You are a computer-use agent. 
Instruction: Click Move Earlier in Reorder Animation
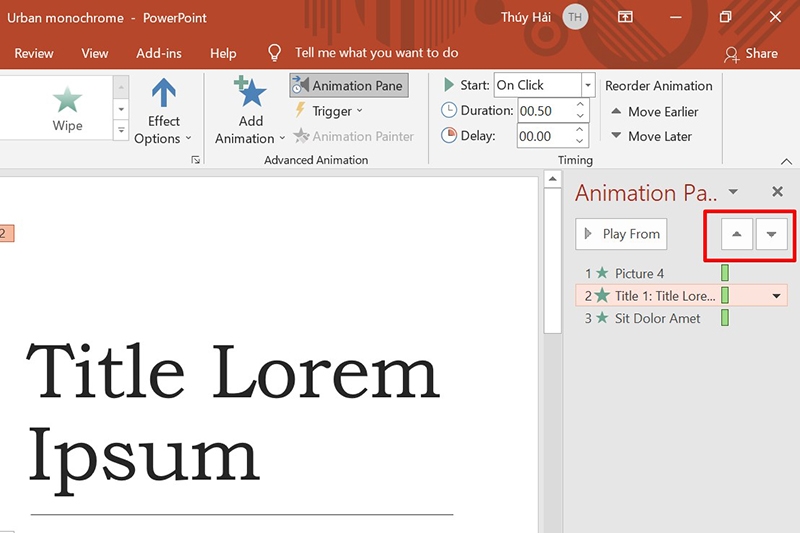click(654, 112)
